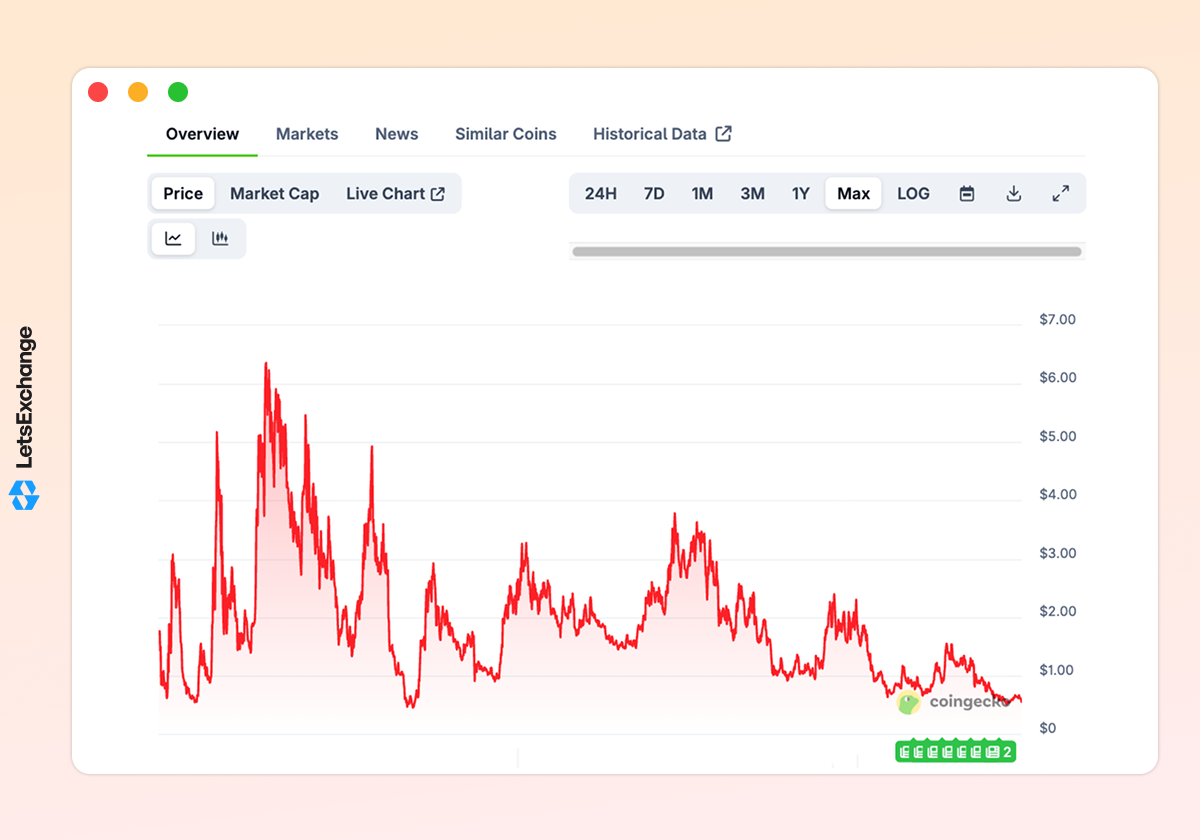This screenshot has height=840, width=1200.
Task: Click the LetsExchange logo icon
Action: [x=24, y=495]
